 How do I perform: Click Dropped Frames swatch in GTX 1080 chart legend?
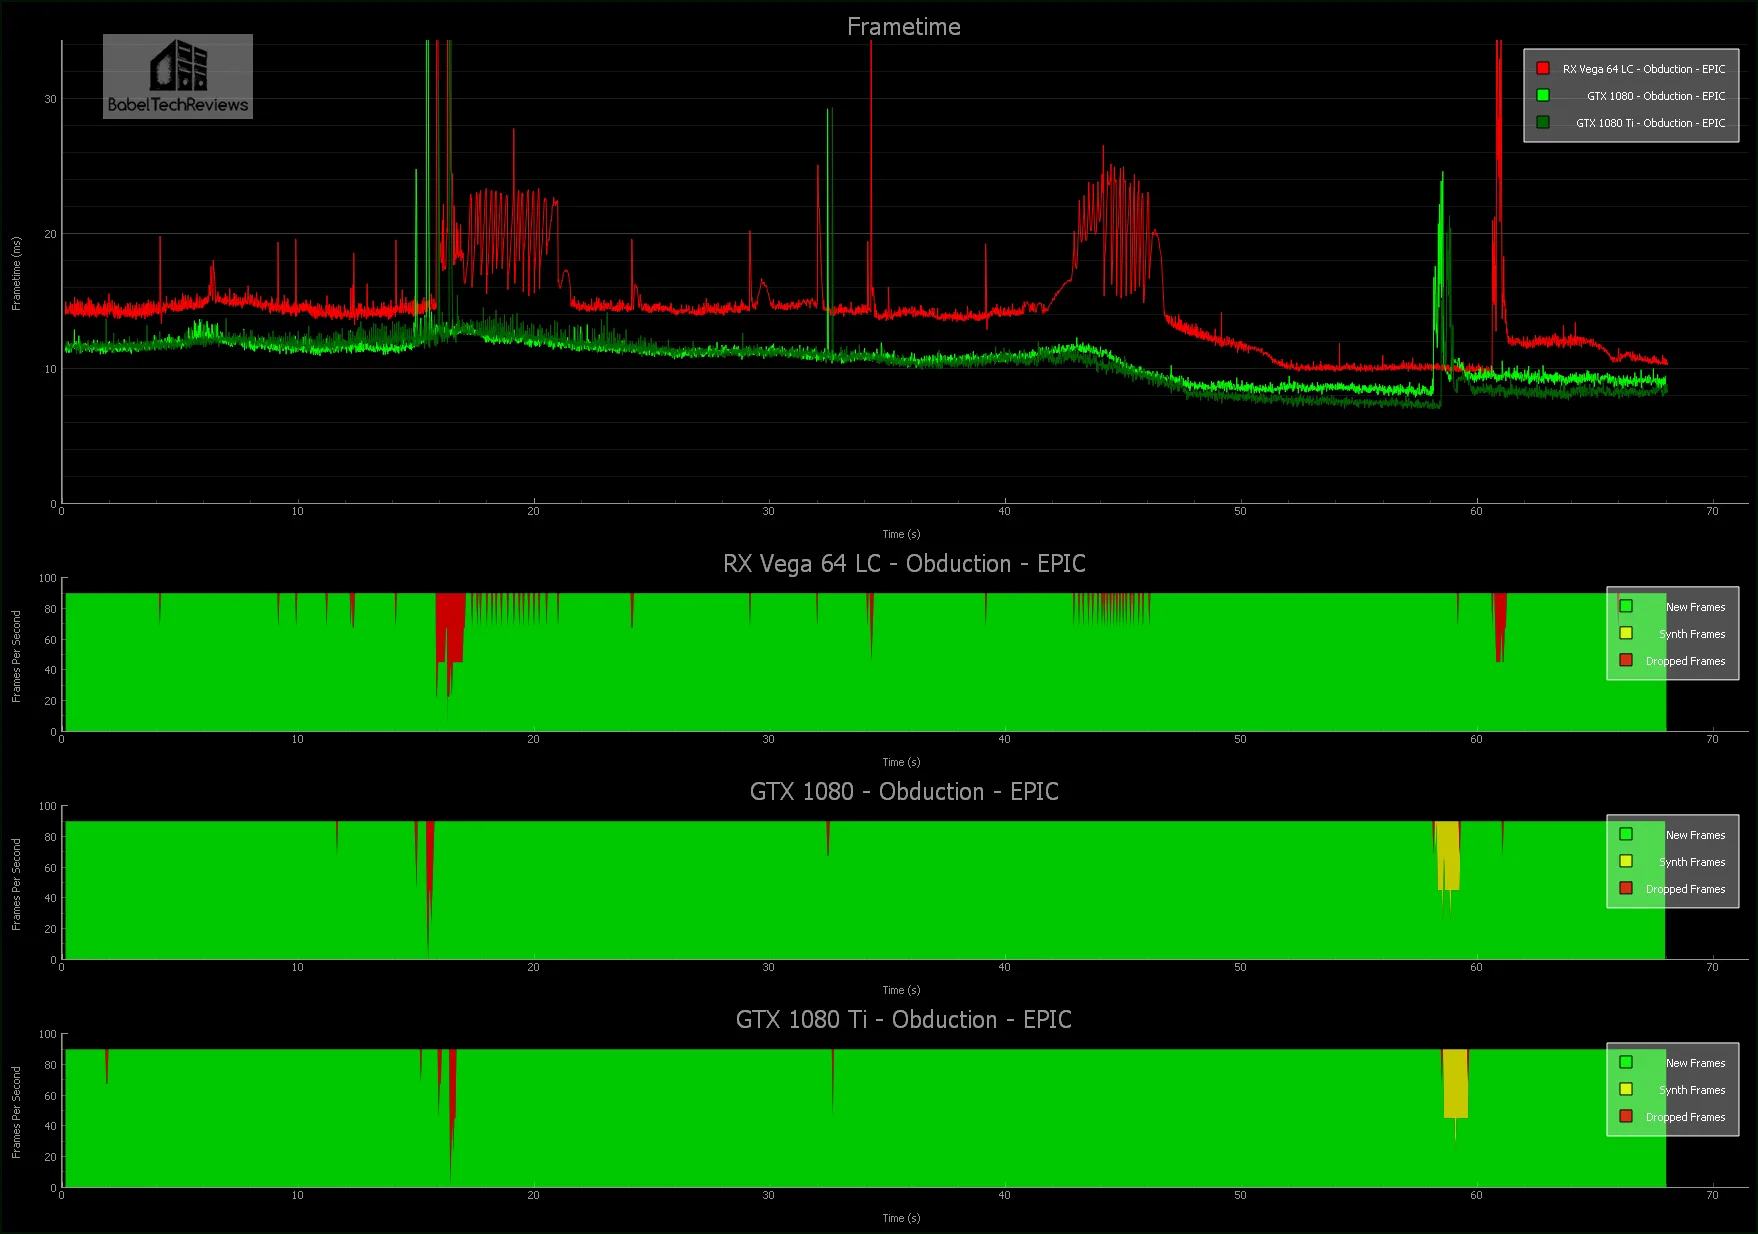1626,888
